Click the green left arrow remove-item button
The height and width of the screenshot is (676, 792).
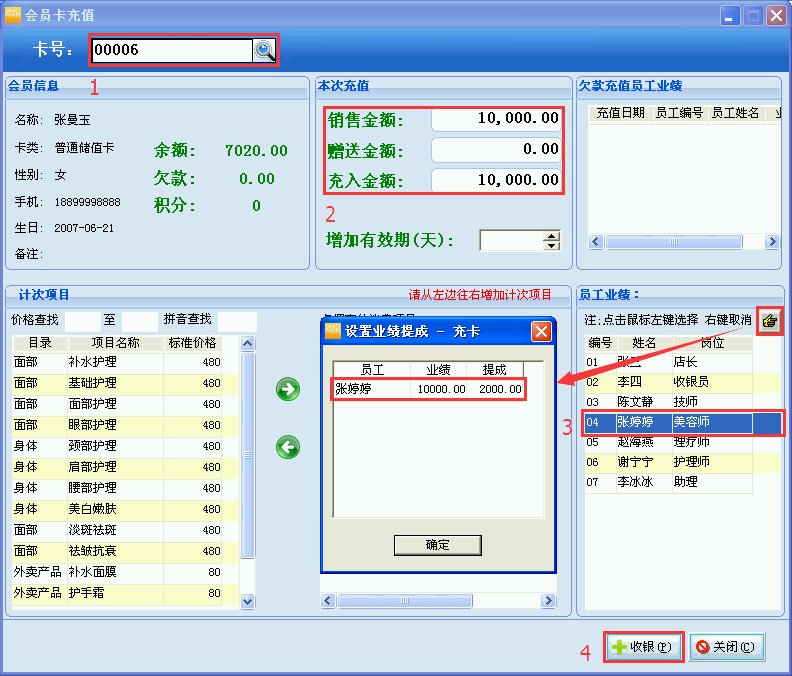288,447
